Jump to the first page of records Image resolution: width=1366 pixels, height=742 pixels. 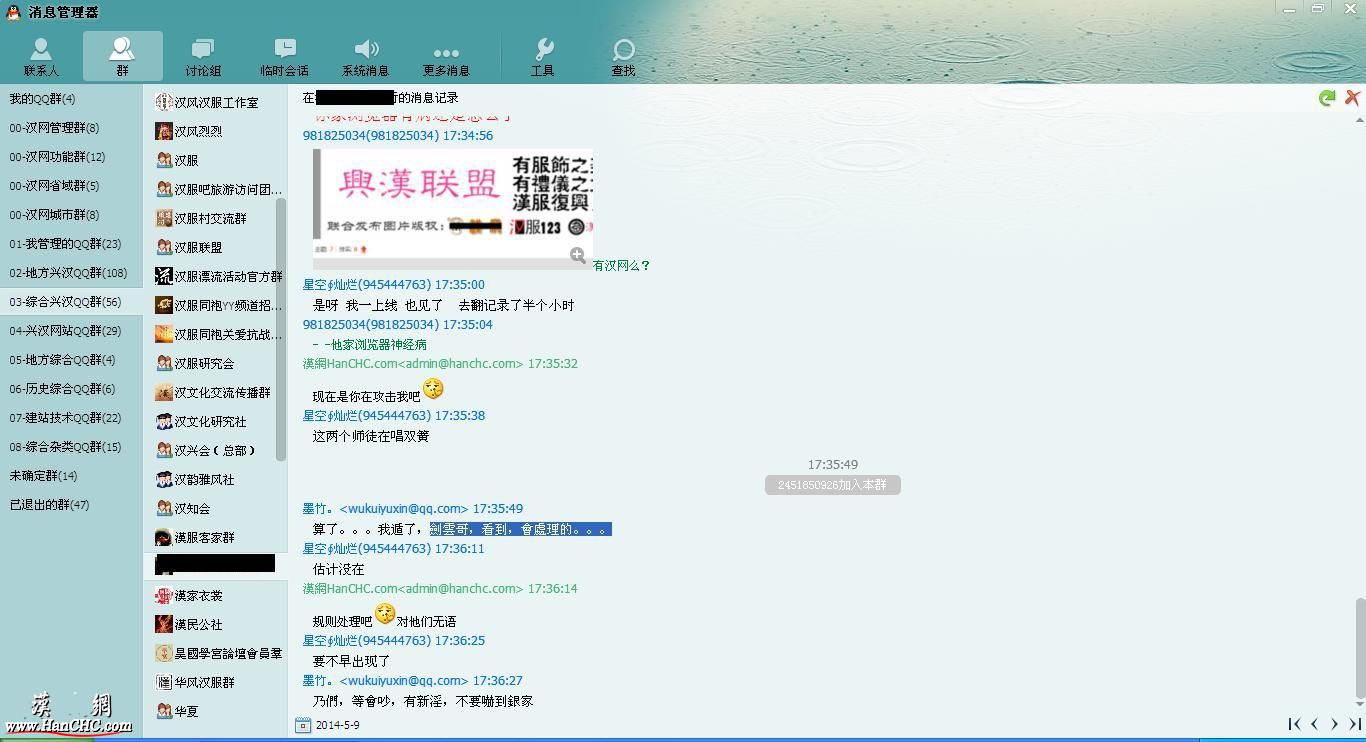click(1294, 724)
